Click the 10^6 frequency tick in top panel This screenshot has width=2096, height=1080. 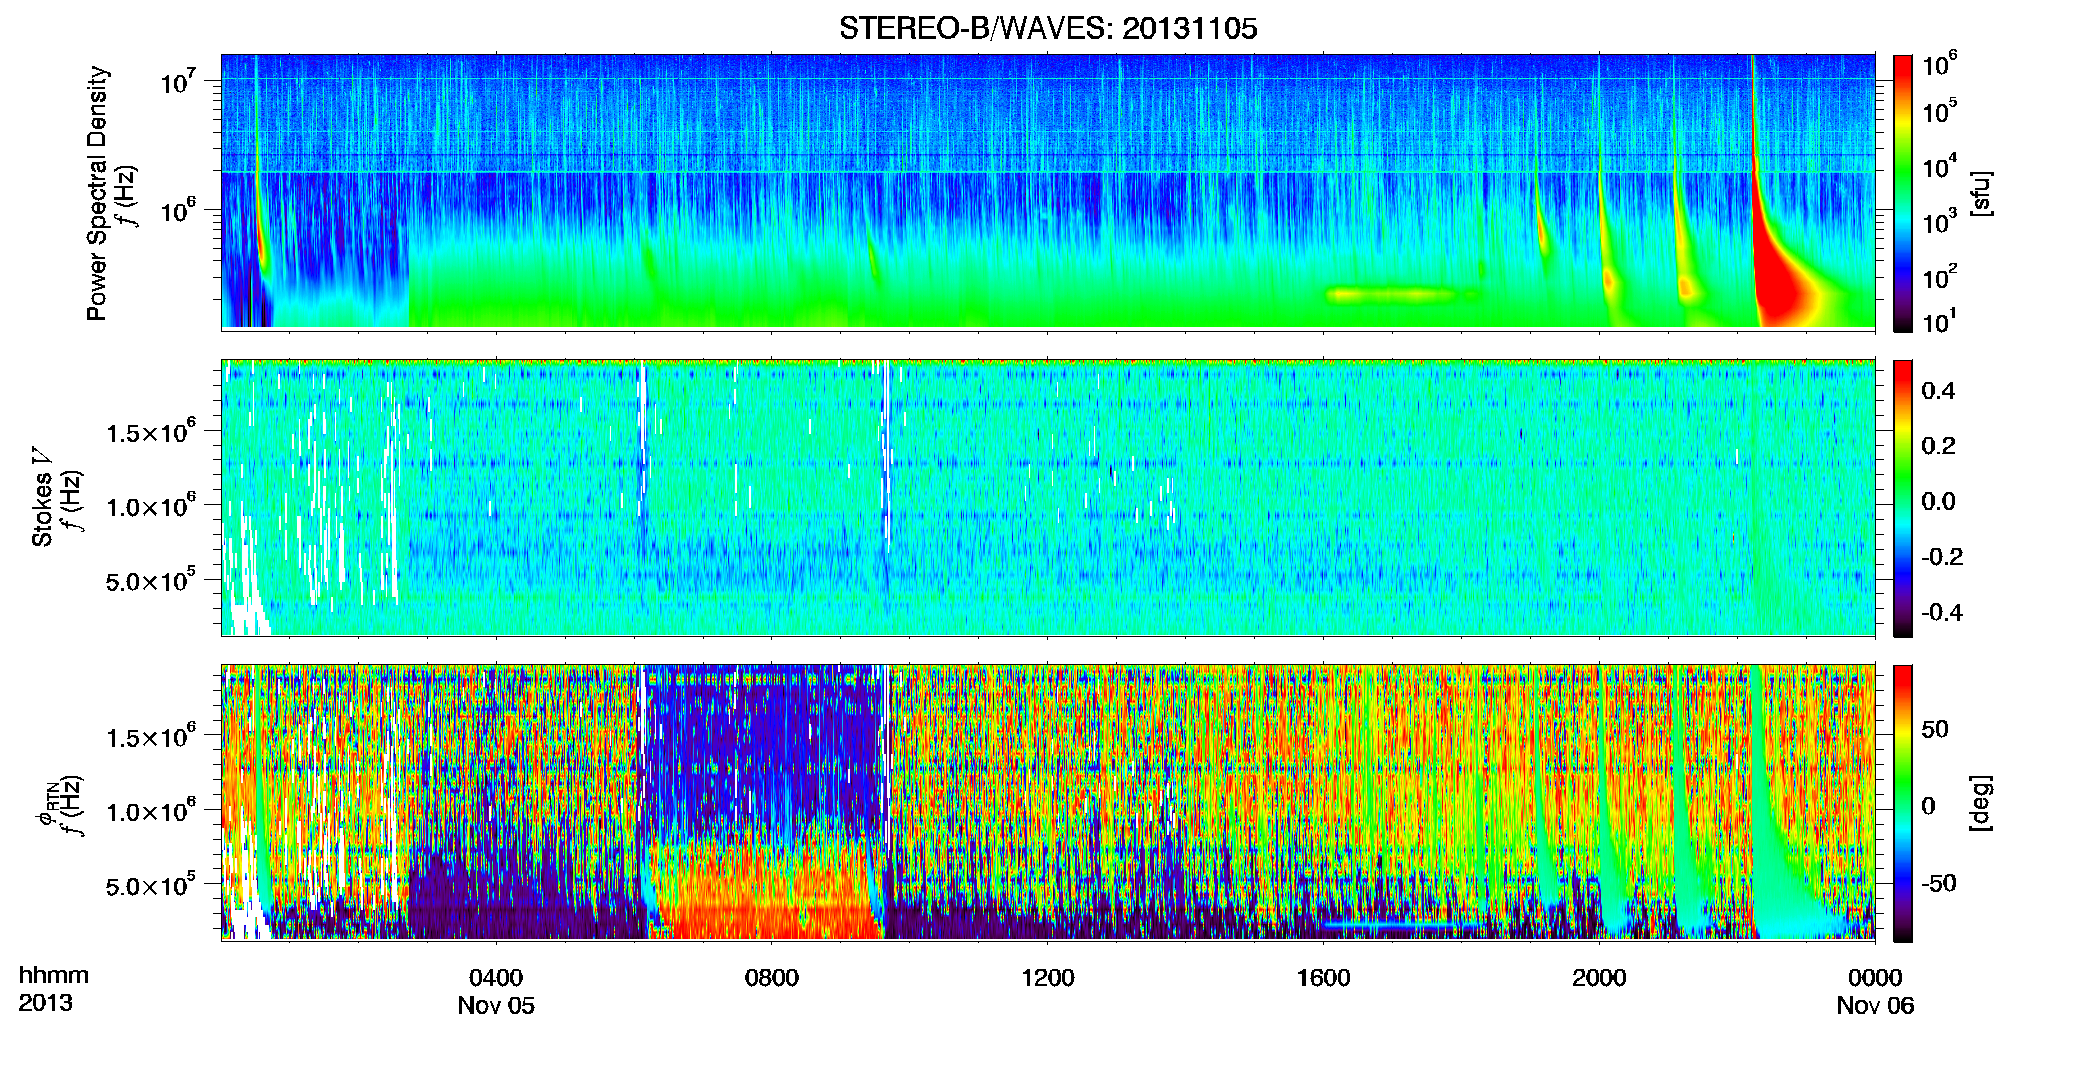coord(179,210)
